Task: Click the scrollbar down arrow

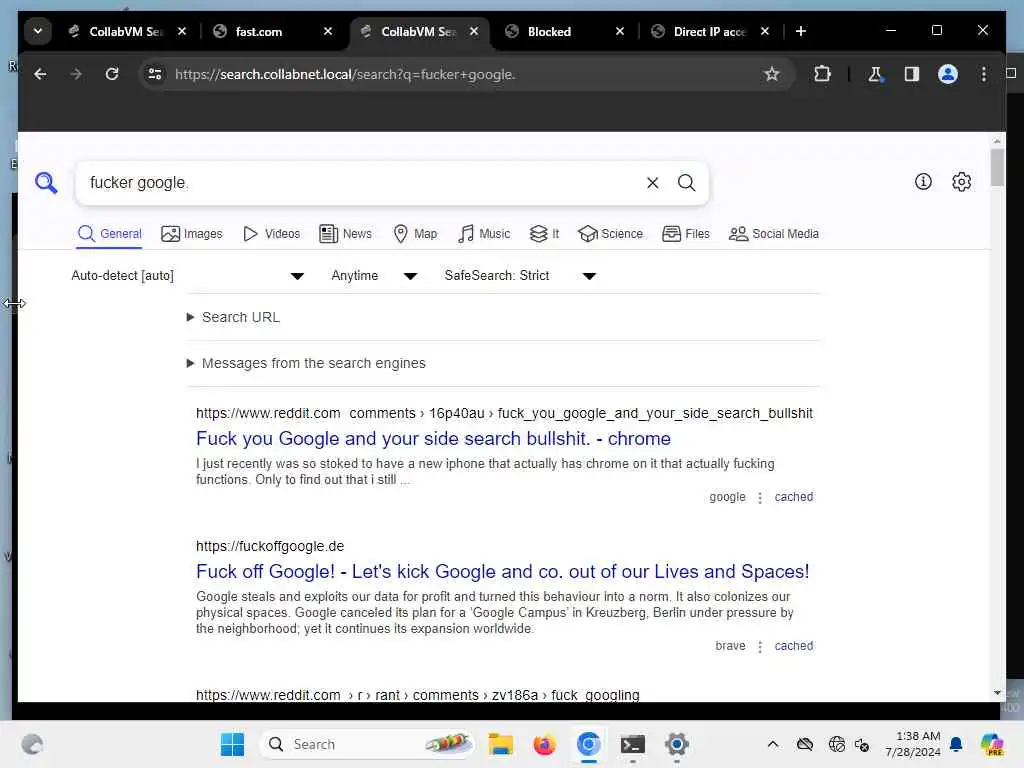Action: [997, 693]
